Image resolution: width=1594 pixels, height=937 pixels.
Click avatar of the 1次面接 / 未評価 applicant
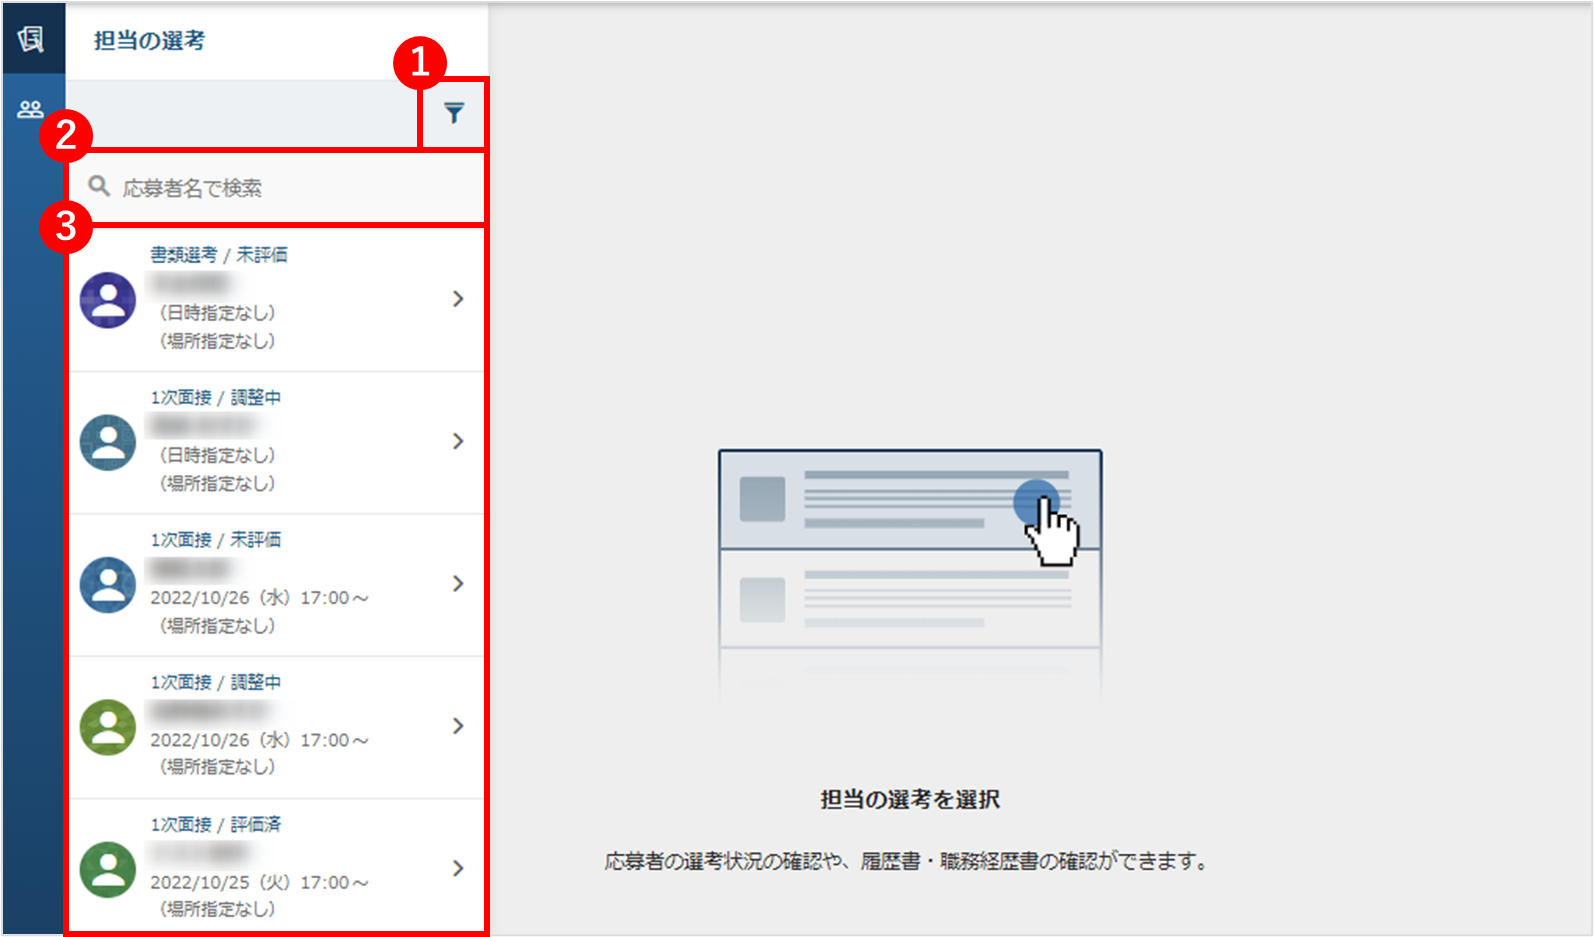(108, 585)
